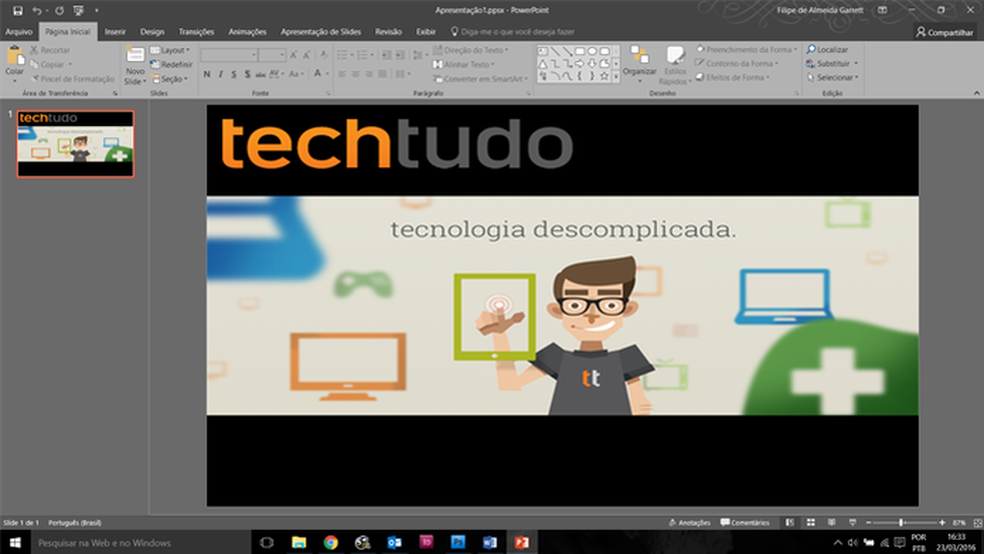Image resolution: width=984 pixels, height=554 pixels.
Task: Expand the shapes gallery with More arrow
Action: [616, 76]
